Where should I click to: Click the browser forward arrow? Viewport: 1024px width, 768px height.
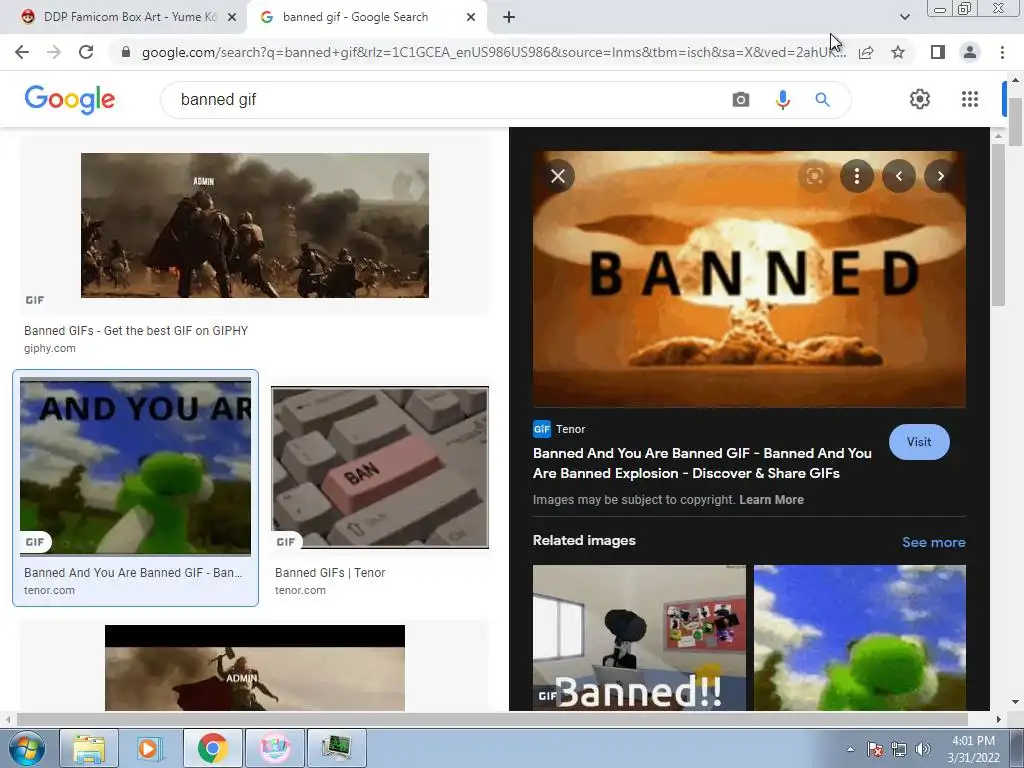pos(54,52)
